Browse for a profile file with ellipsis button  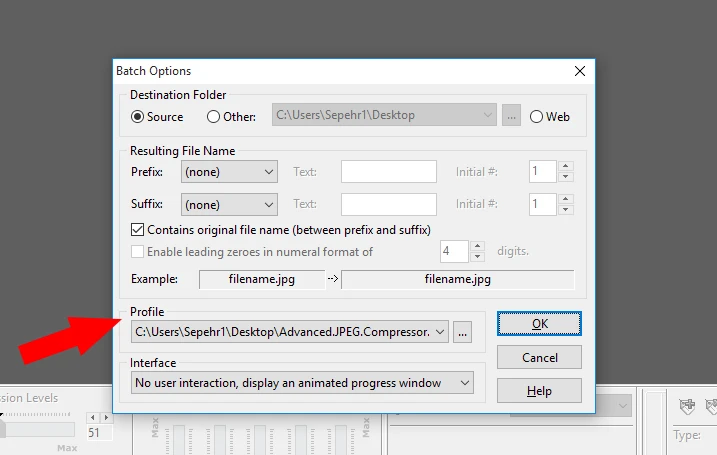462,332
